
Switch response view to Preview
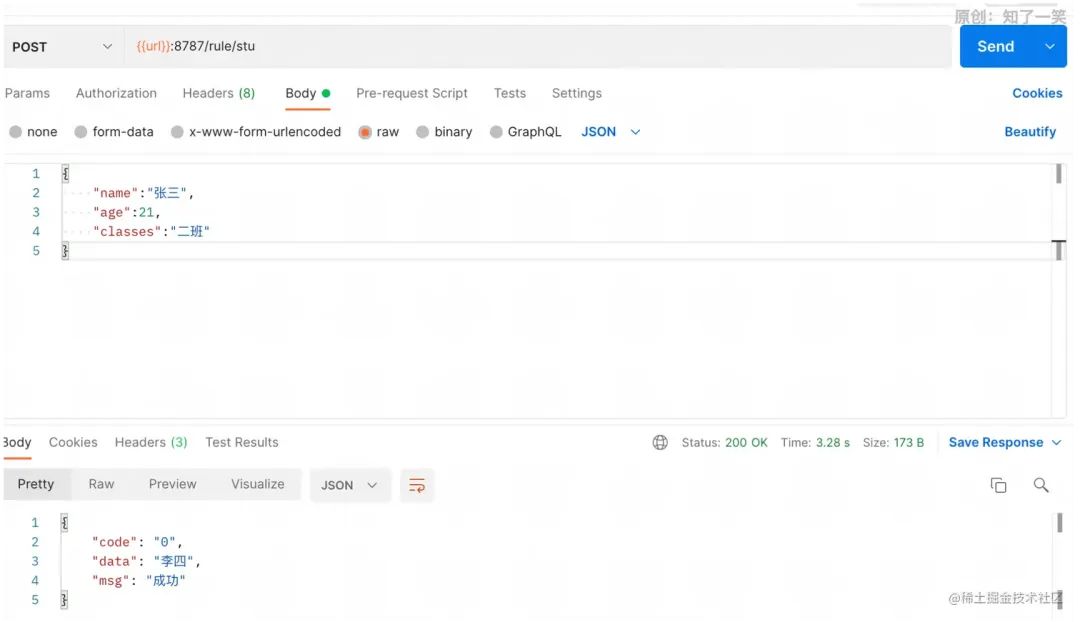click(x=172, y=484)
